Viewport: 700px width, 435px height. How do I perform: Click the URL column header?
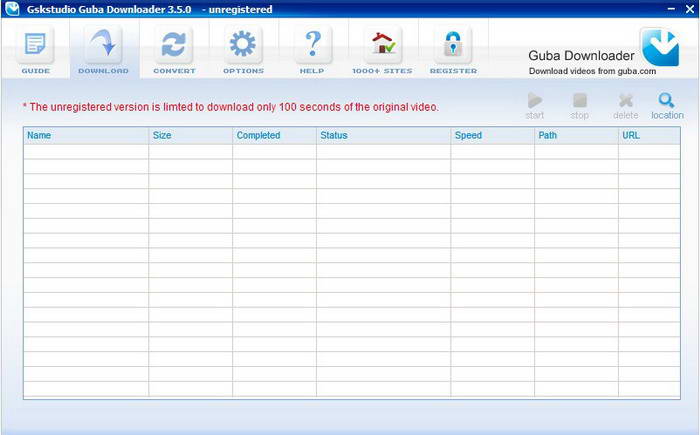point(649,135)
